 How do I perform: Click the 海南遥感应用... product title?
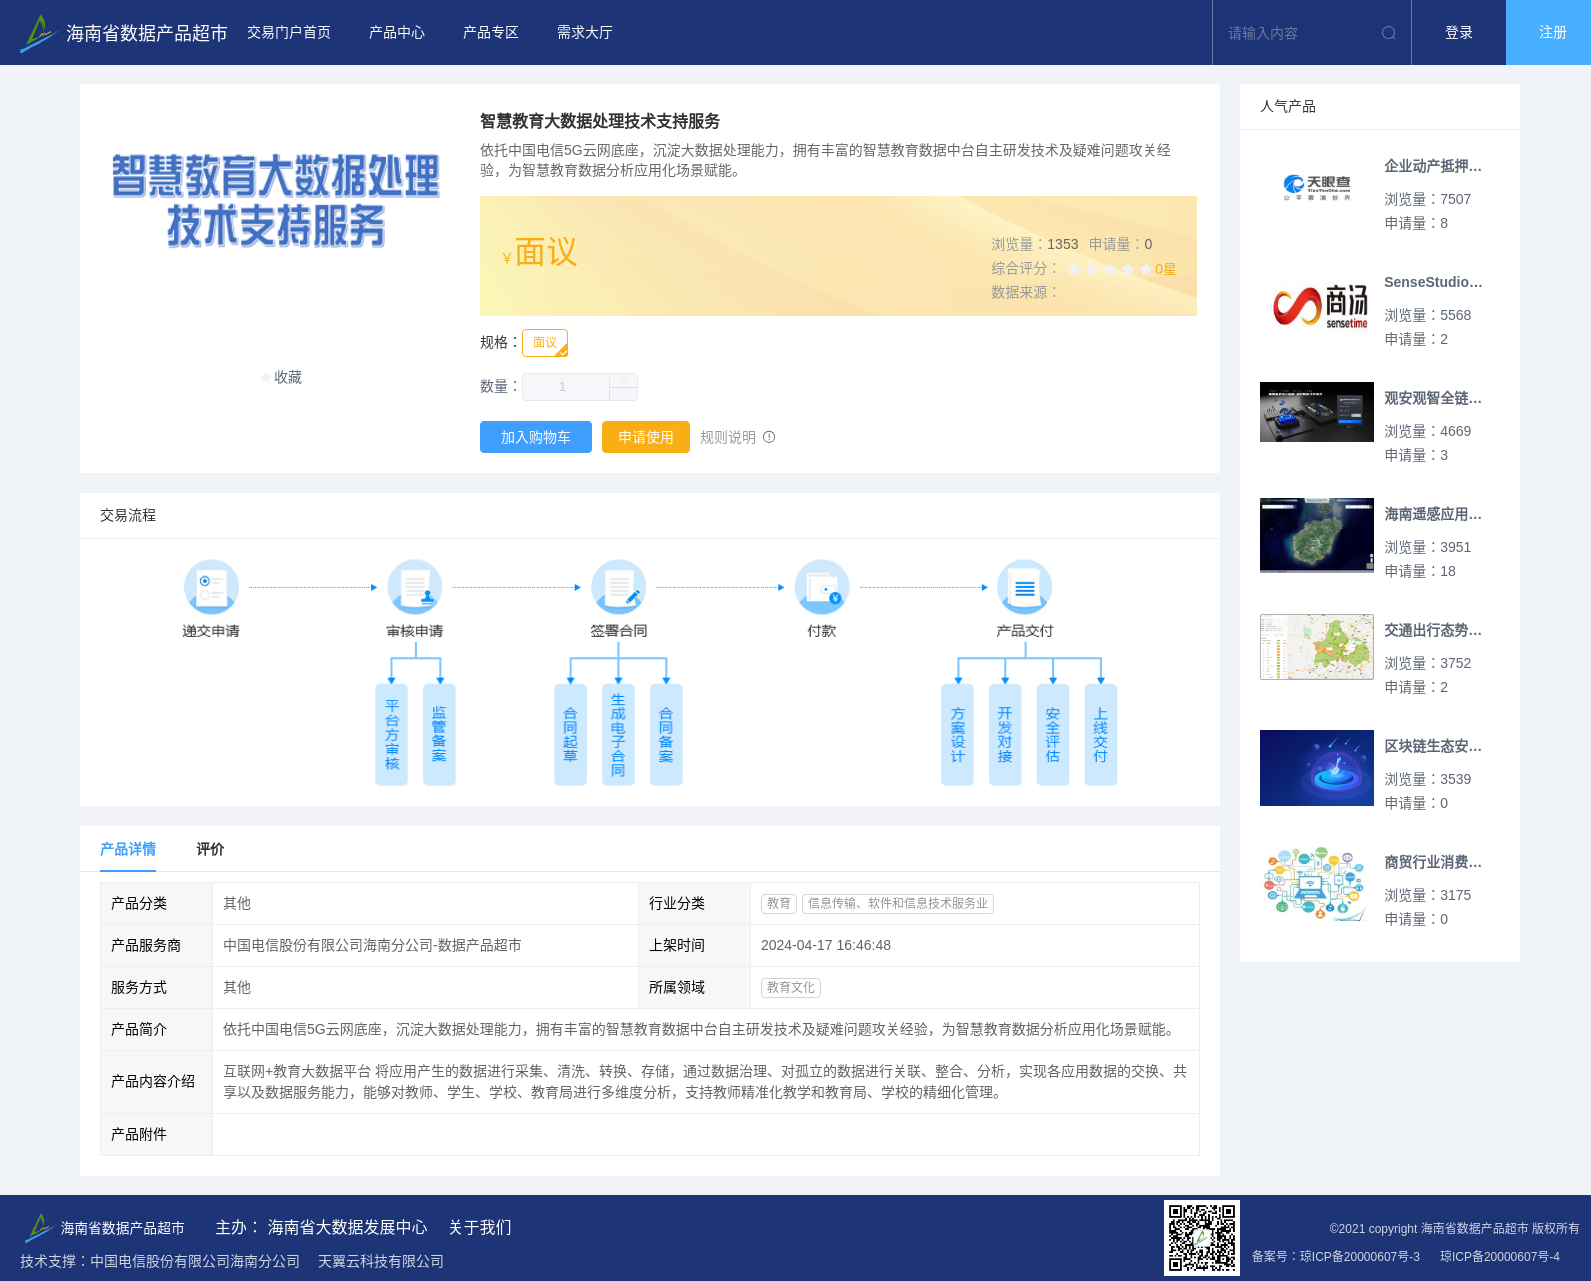click(1433, 514)
